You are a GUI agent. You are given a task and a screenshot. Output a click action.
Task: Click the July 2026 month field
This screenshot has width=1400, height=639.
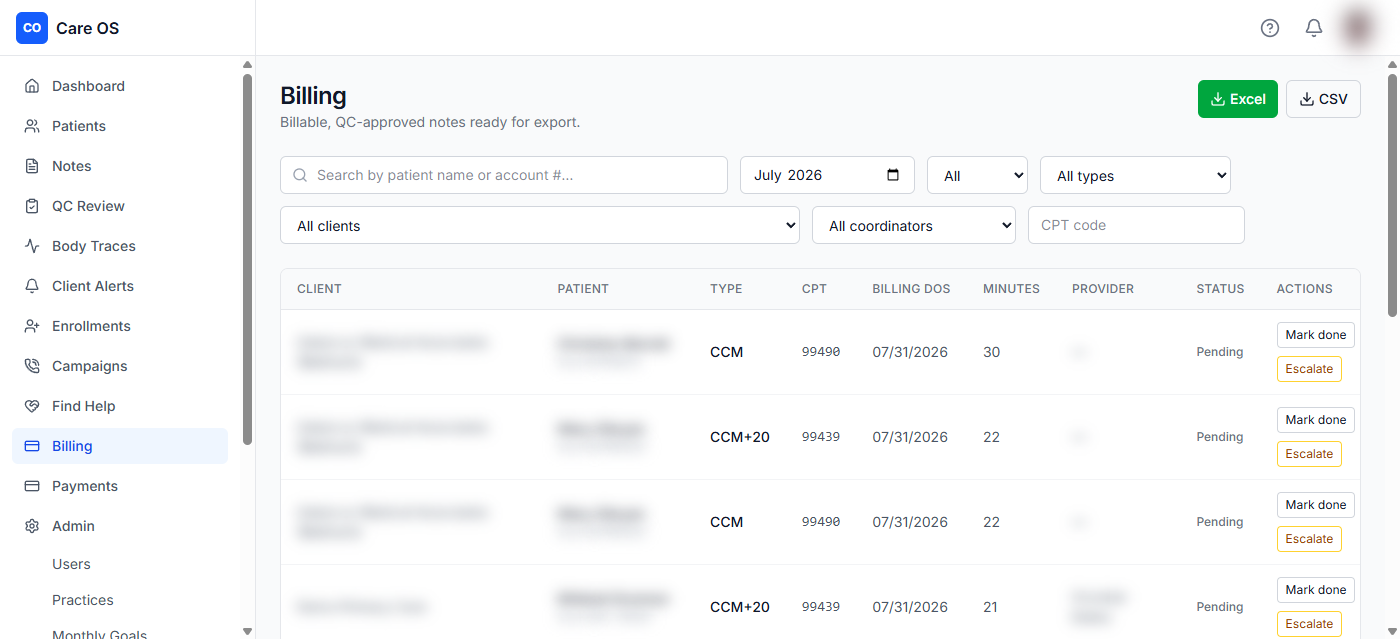[827, 175]
